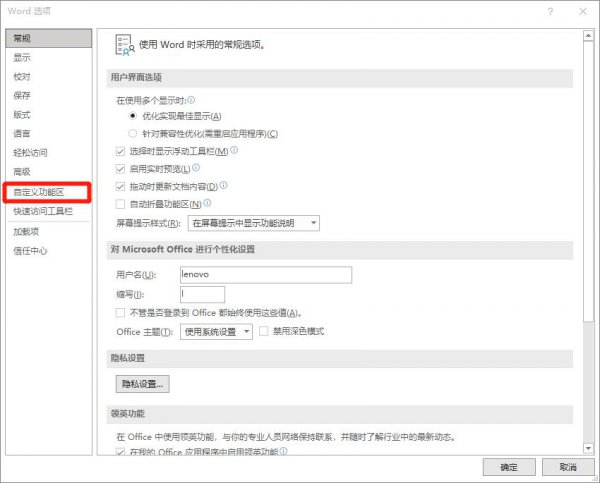Open the 语言 settings category

pyautogui.click(x=49, y=134)
